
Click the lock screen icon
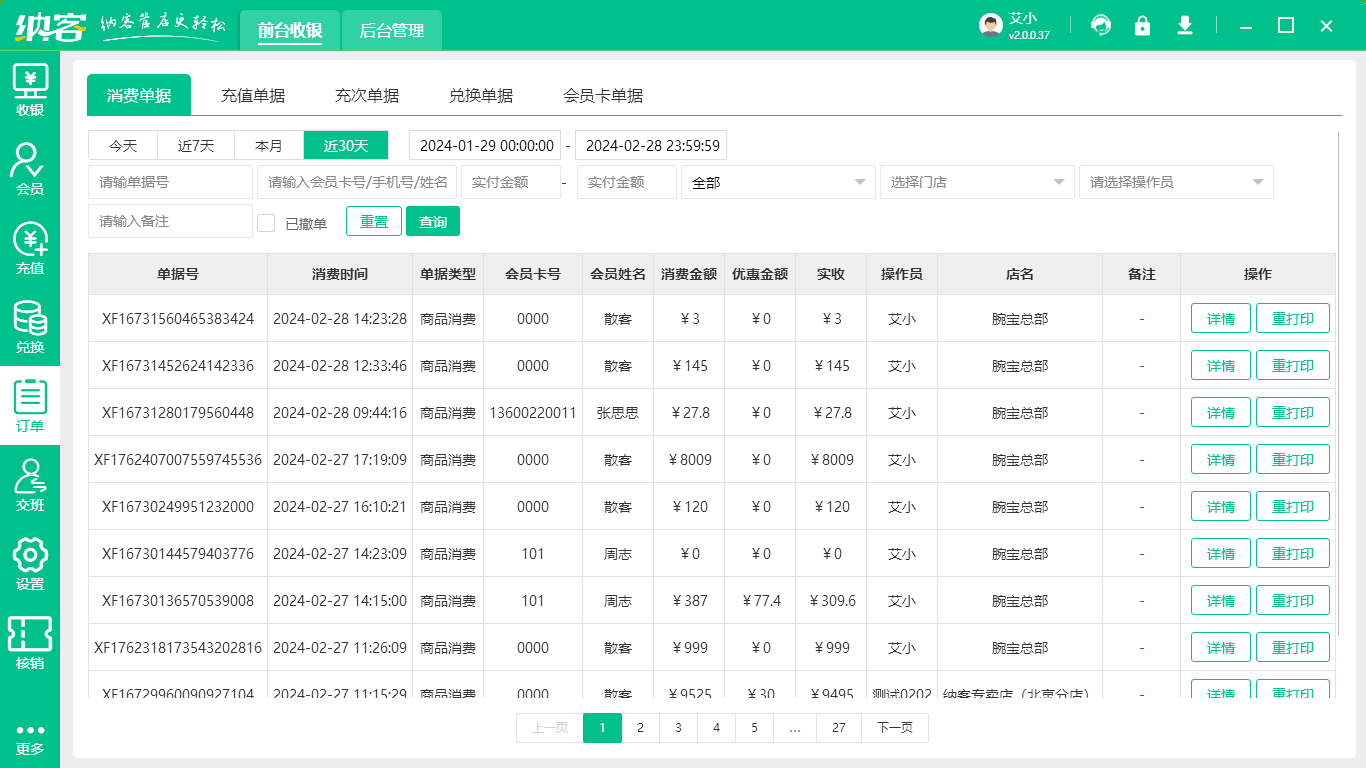coord(1142,25)
